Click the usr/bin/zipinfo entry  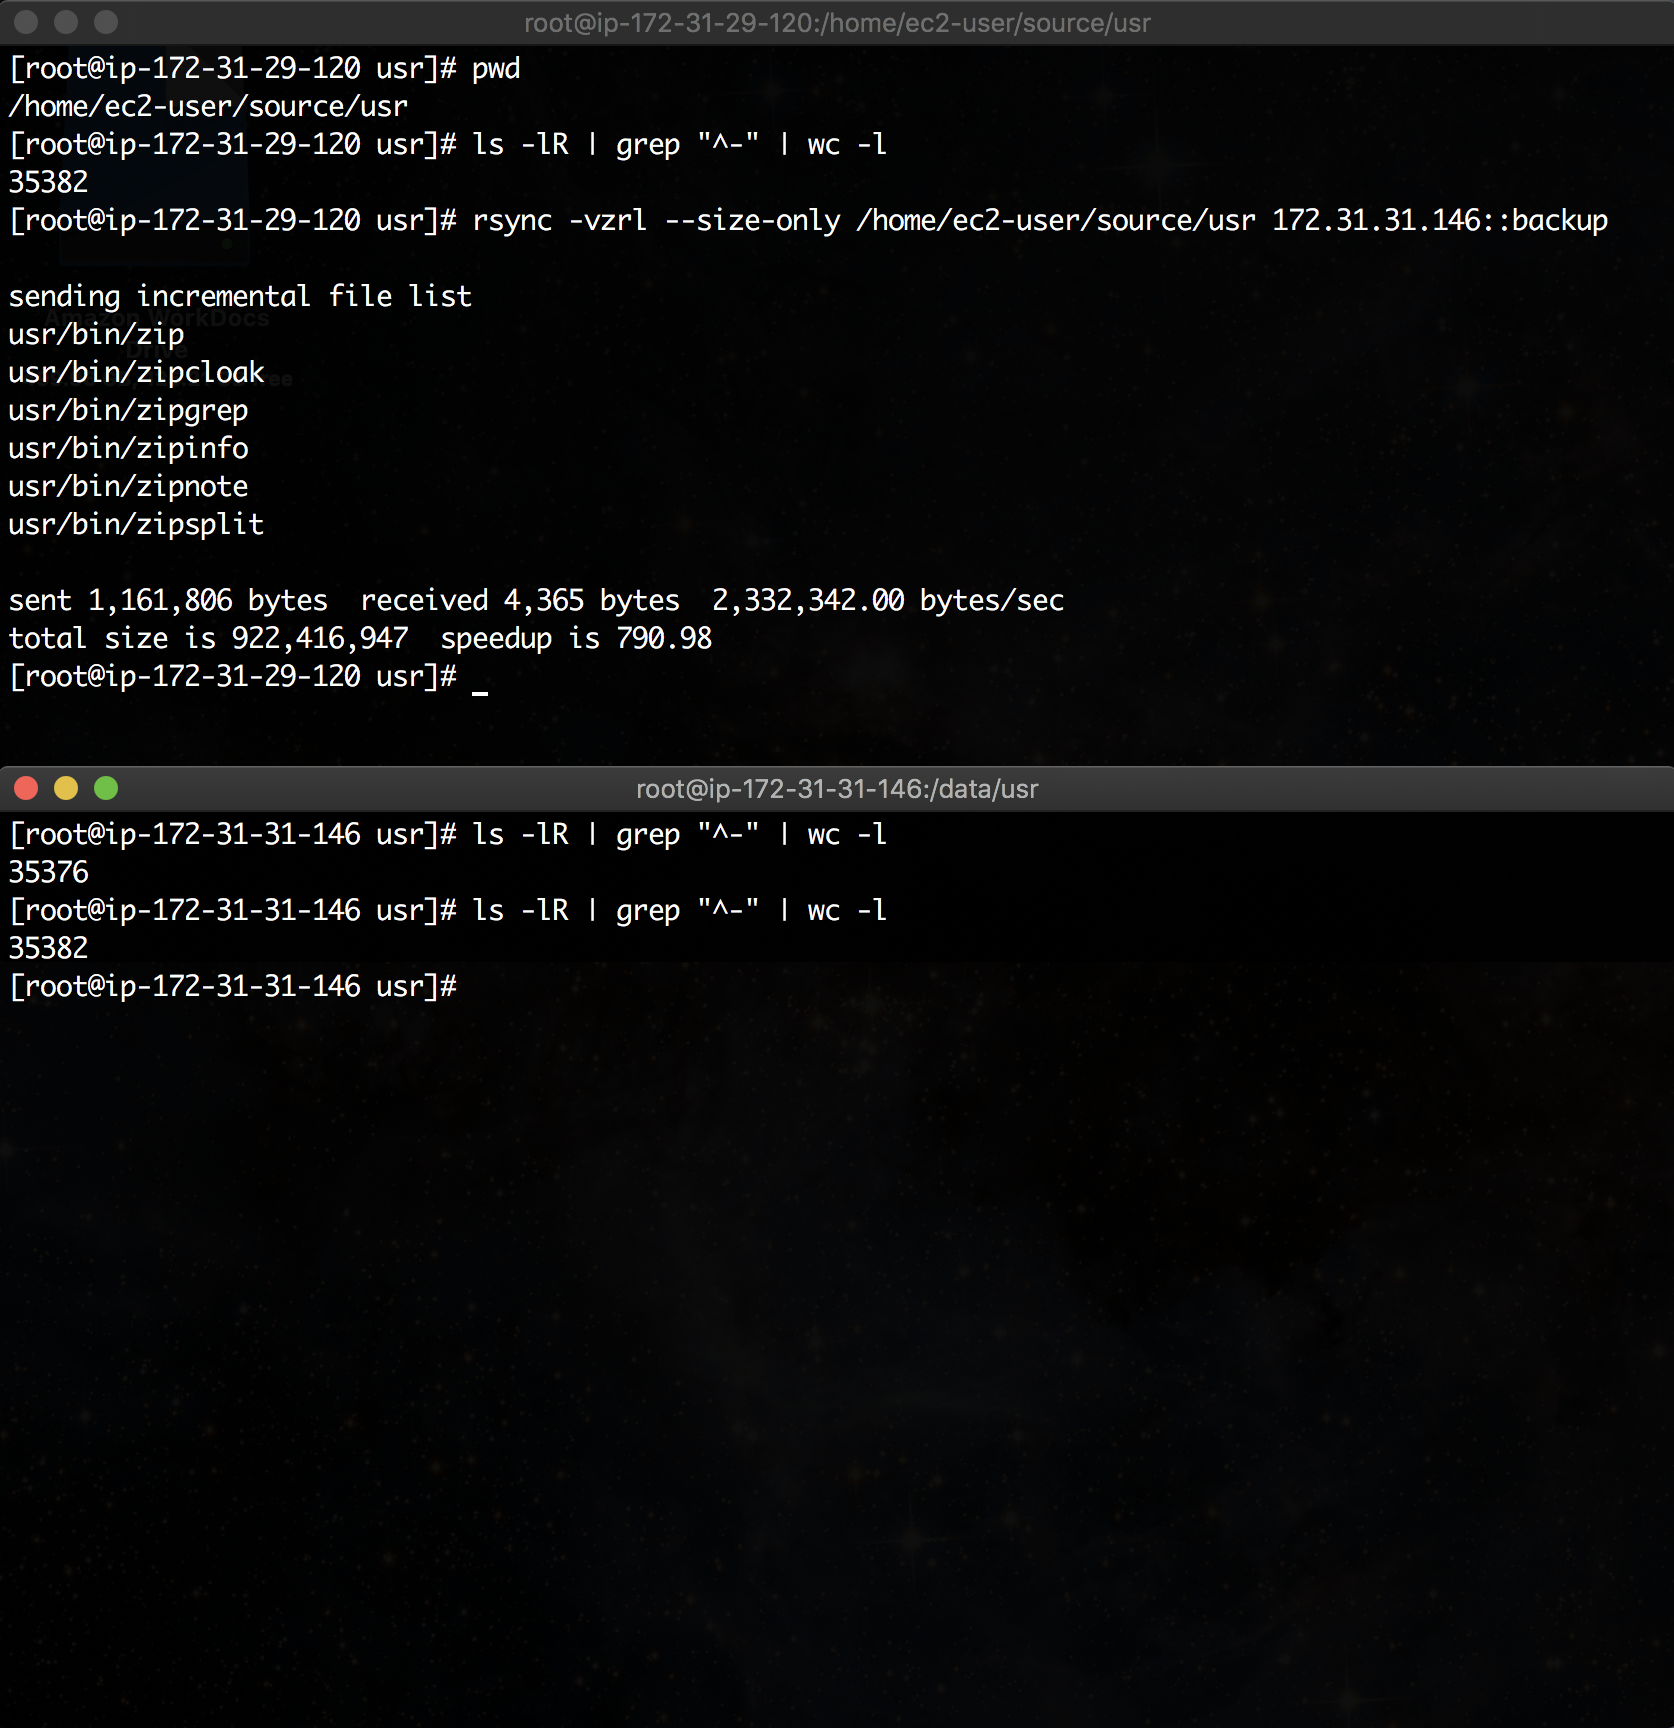128,449
